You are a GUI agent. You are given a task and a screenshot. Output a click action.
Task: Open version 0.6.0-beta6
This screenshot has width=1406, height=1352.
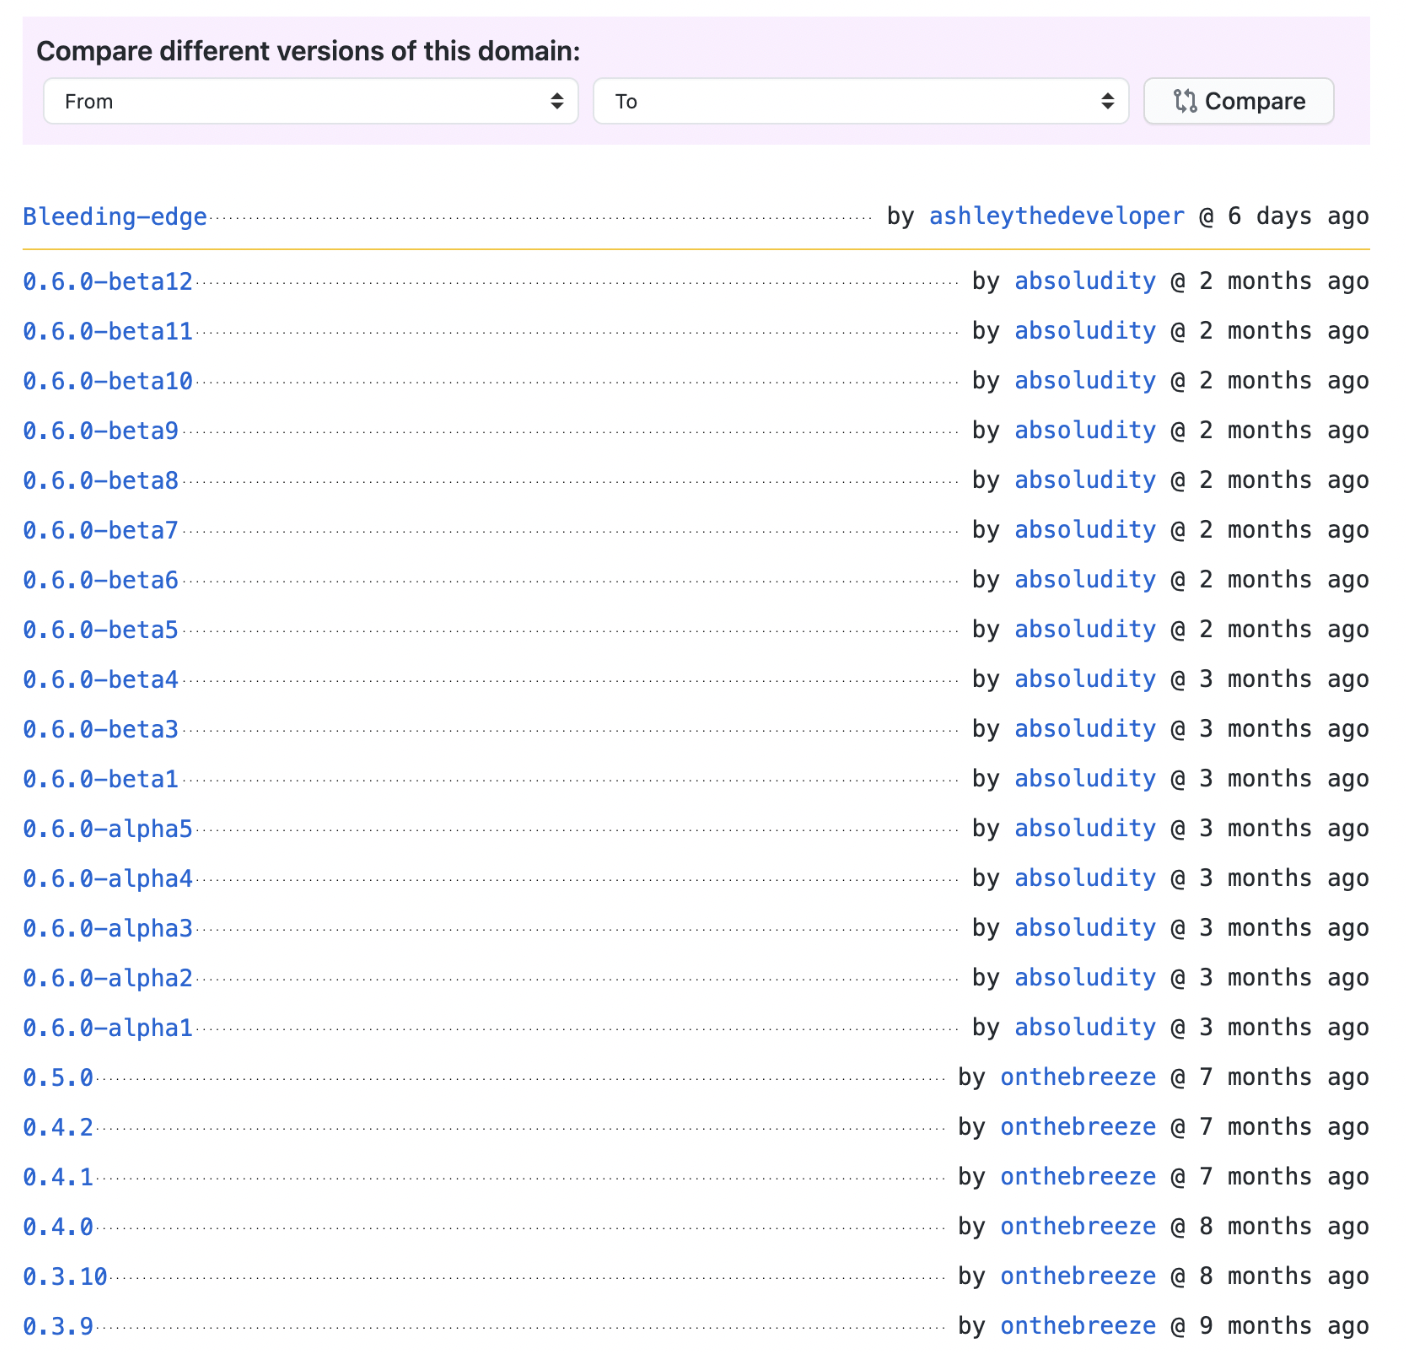[101, 580]
